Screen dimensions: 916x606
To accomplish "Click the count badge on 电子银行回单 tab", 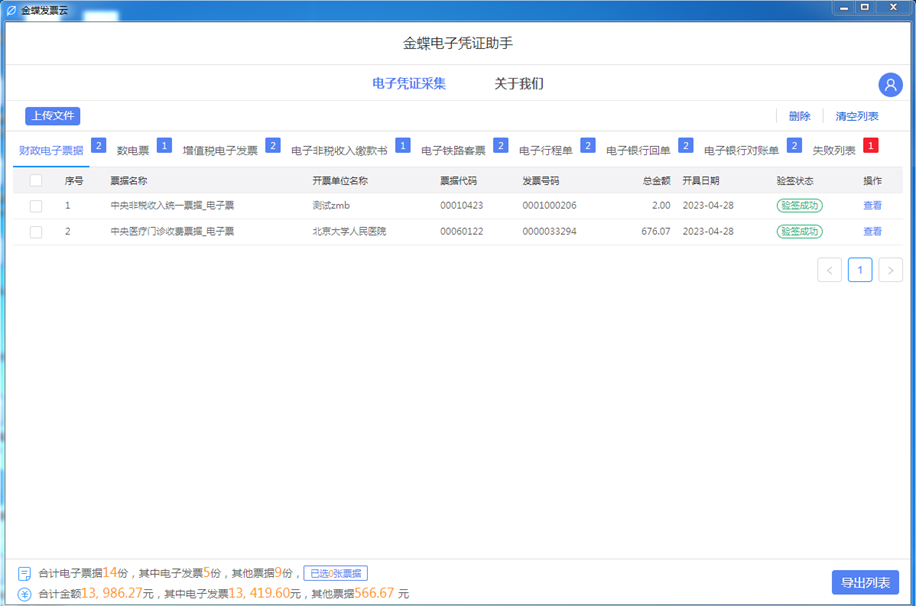I will point(686,146).
